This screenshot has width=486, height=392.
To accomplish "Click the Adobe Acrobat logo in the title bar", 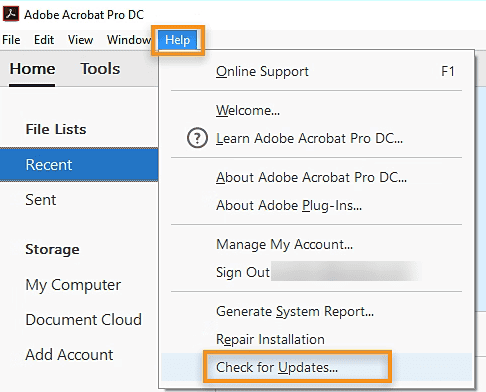I will (11, 14).
